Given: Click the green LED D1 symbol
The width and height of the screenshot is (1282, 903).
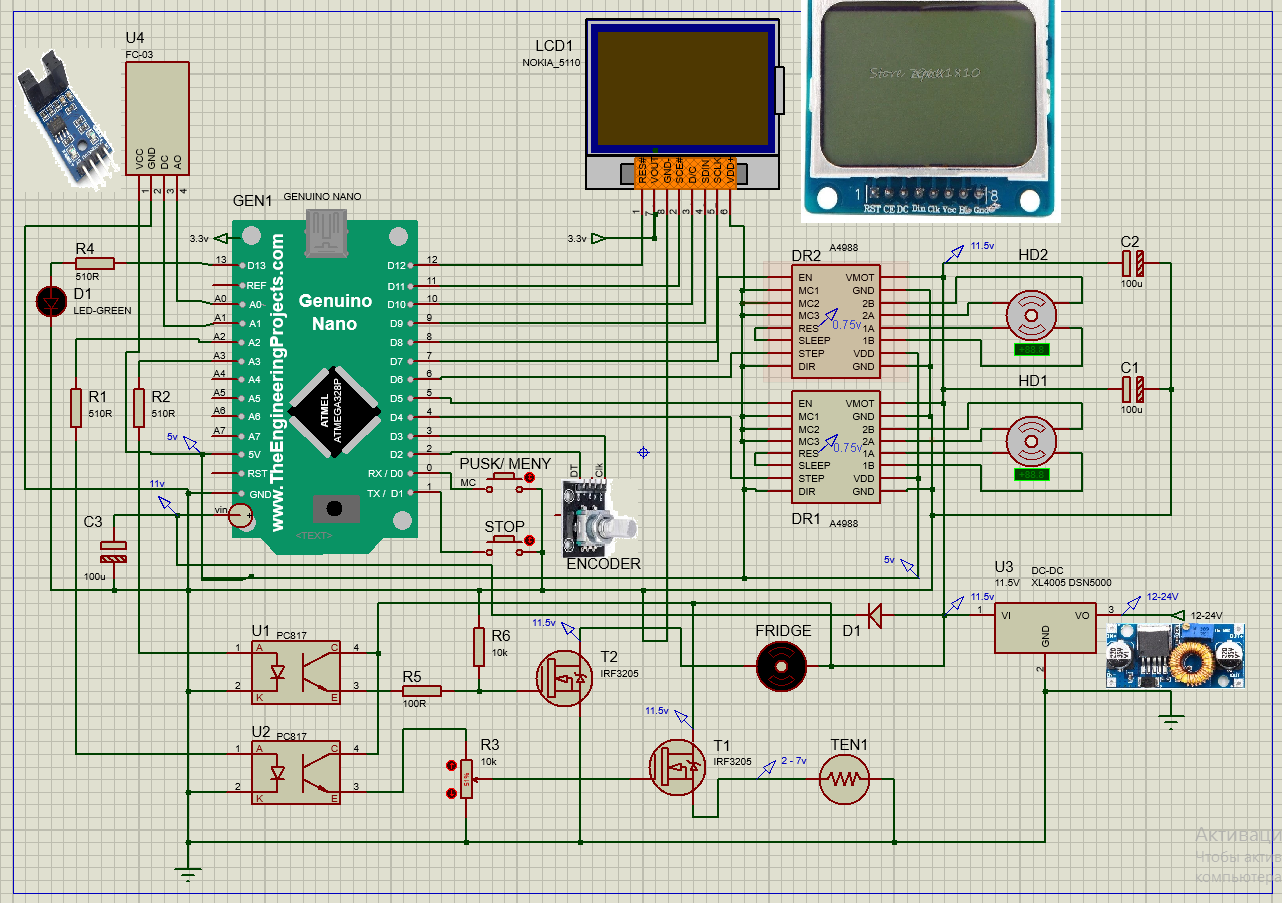Looking at the screenshot, I should pyautogui.click(x=50, y=299).
